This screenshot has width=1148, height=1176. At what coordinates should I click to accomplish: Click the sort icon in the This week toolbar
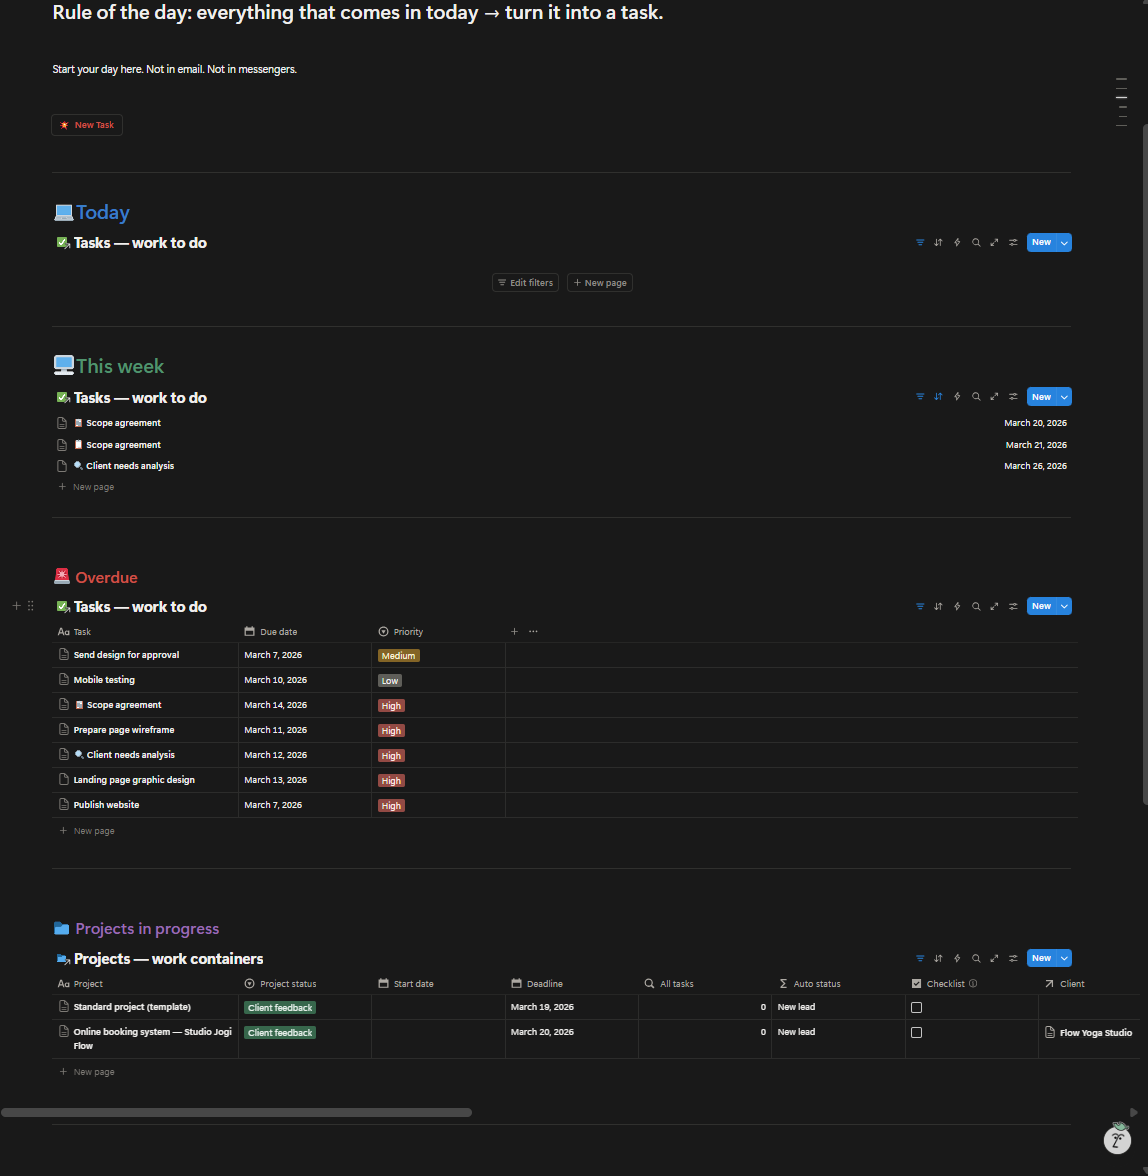click(x=938, y=396)
